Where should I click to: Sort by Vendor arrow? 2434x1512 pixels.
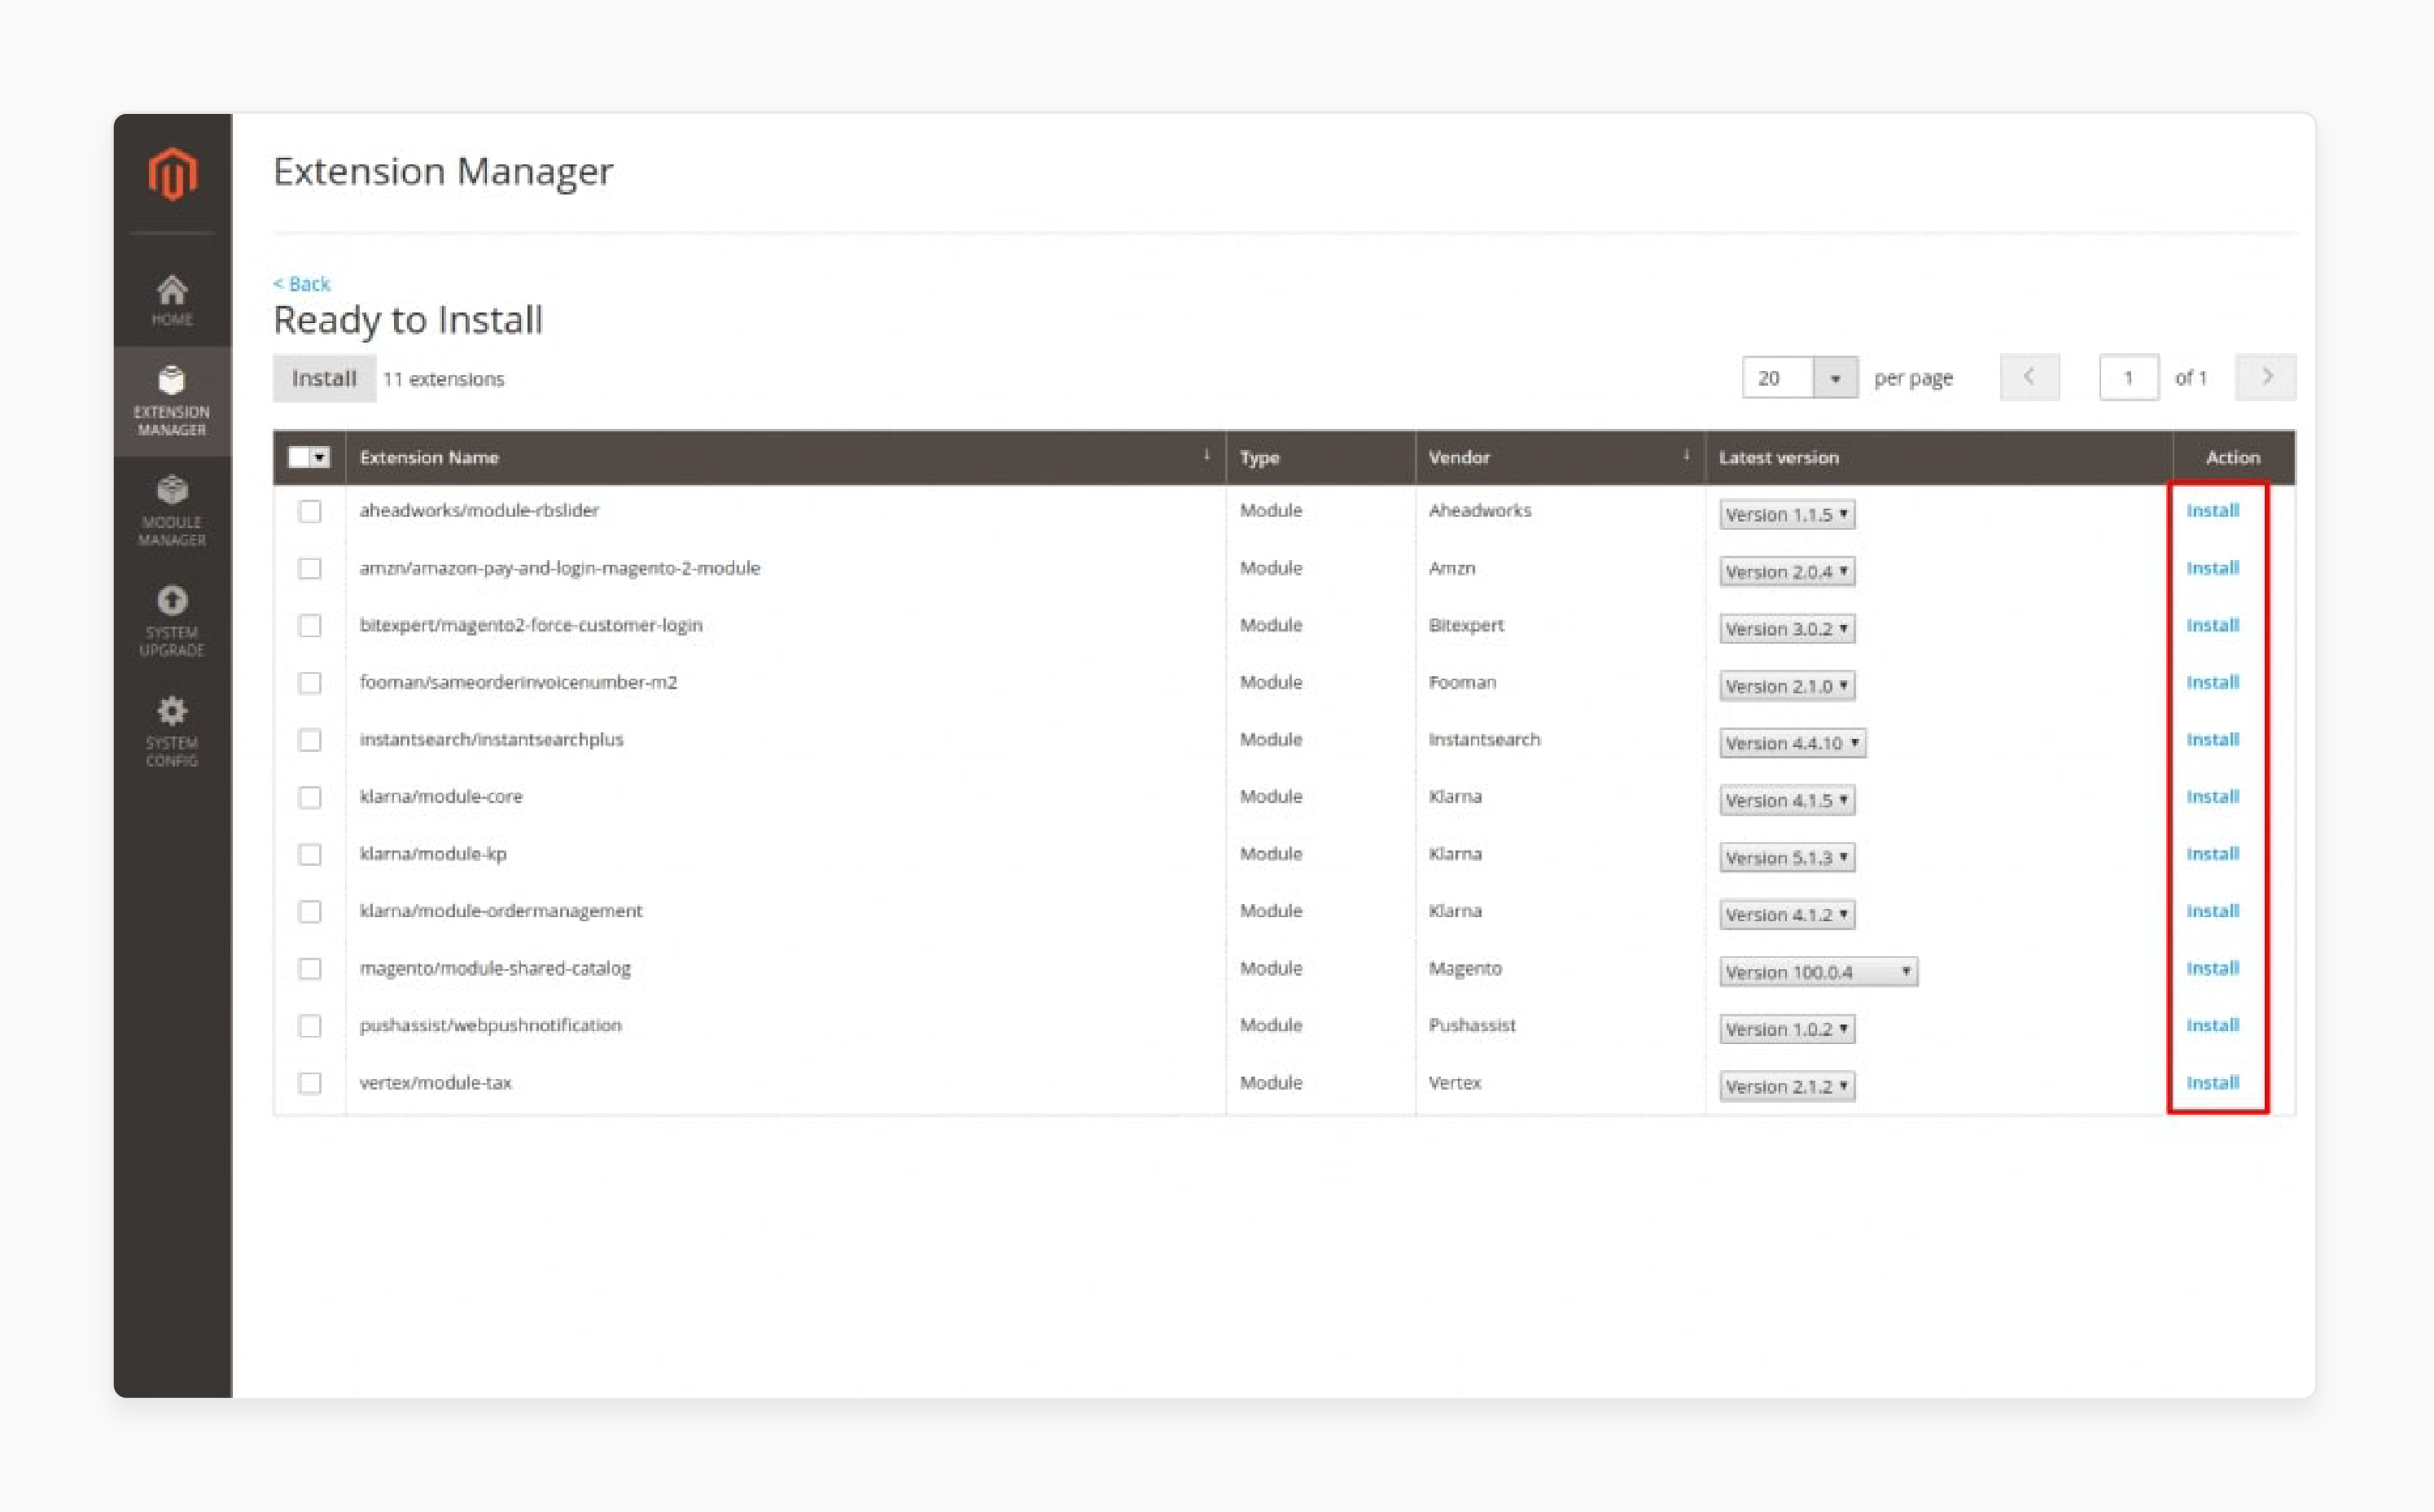(1686, 455)
